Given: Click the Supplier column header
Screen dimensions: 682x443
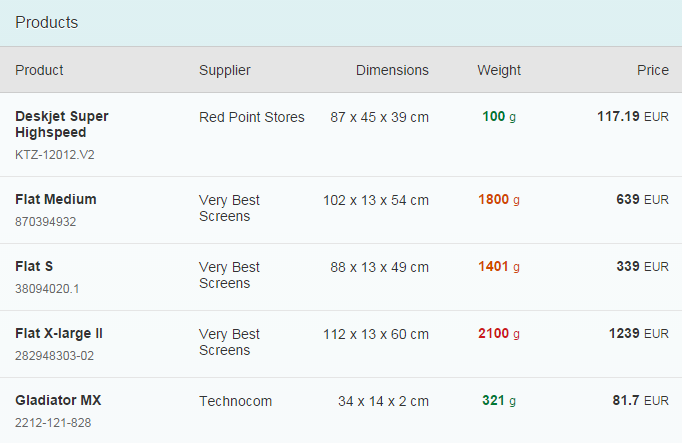Looking at the screenshot, I should coord(224,70).
